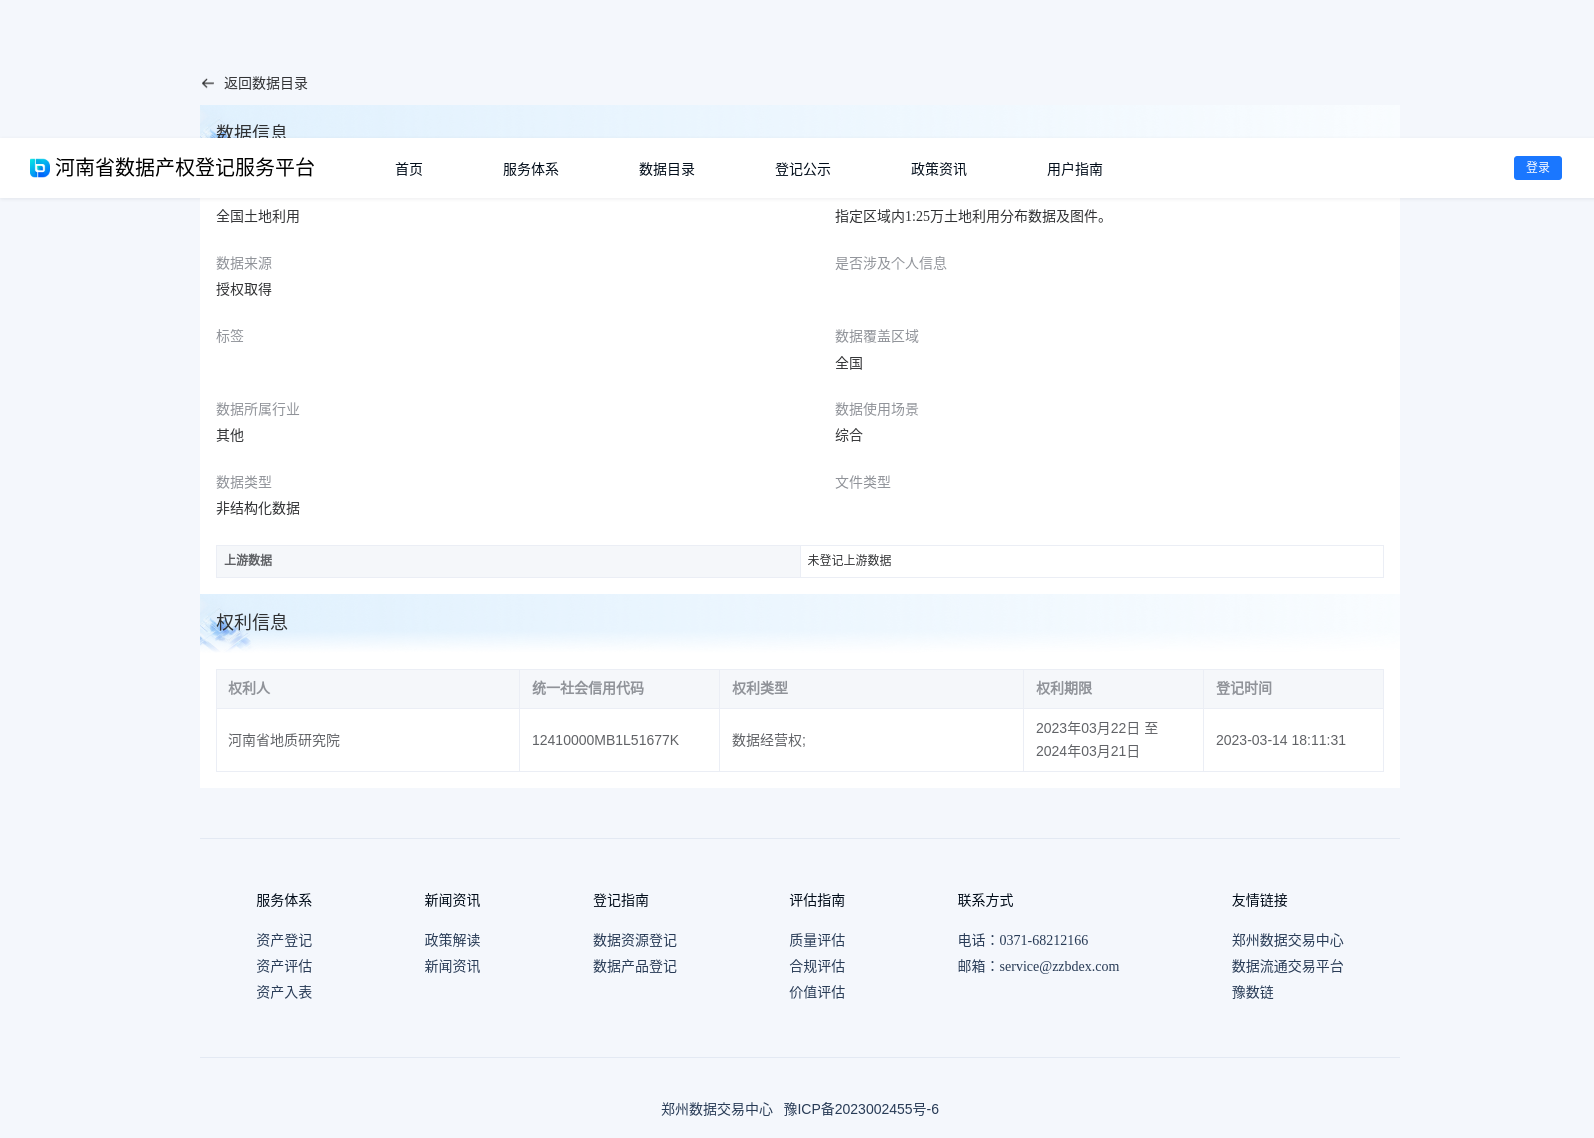Open the 豫数链 friendly link
The width and height of the screenshot is (1594, 1138).
(1253, 992)
